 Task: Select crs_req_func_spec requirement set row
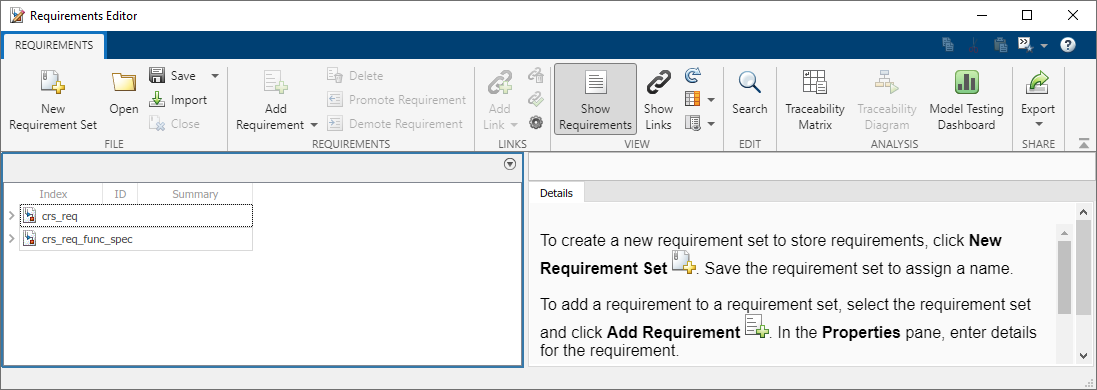click(136, 239)
